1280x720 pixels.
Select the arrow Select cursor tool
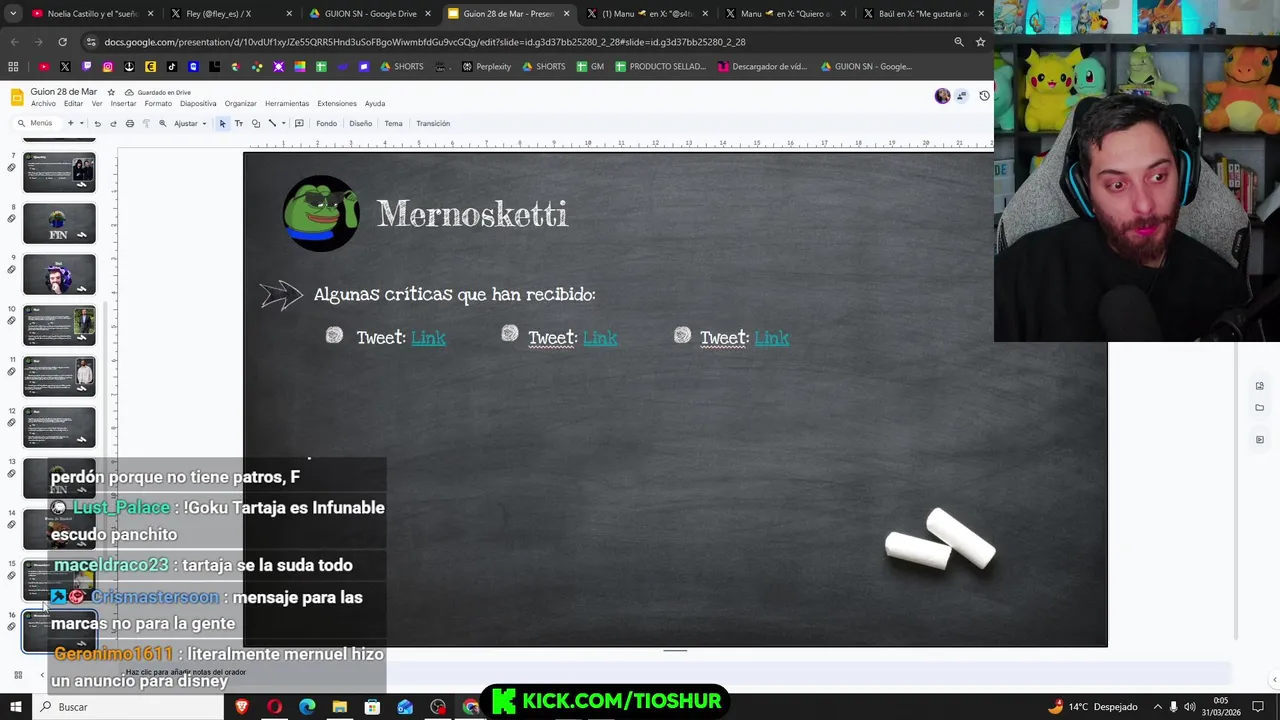click(222, 124)
